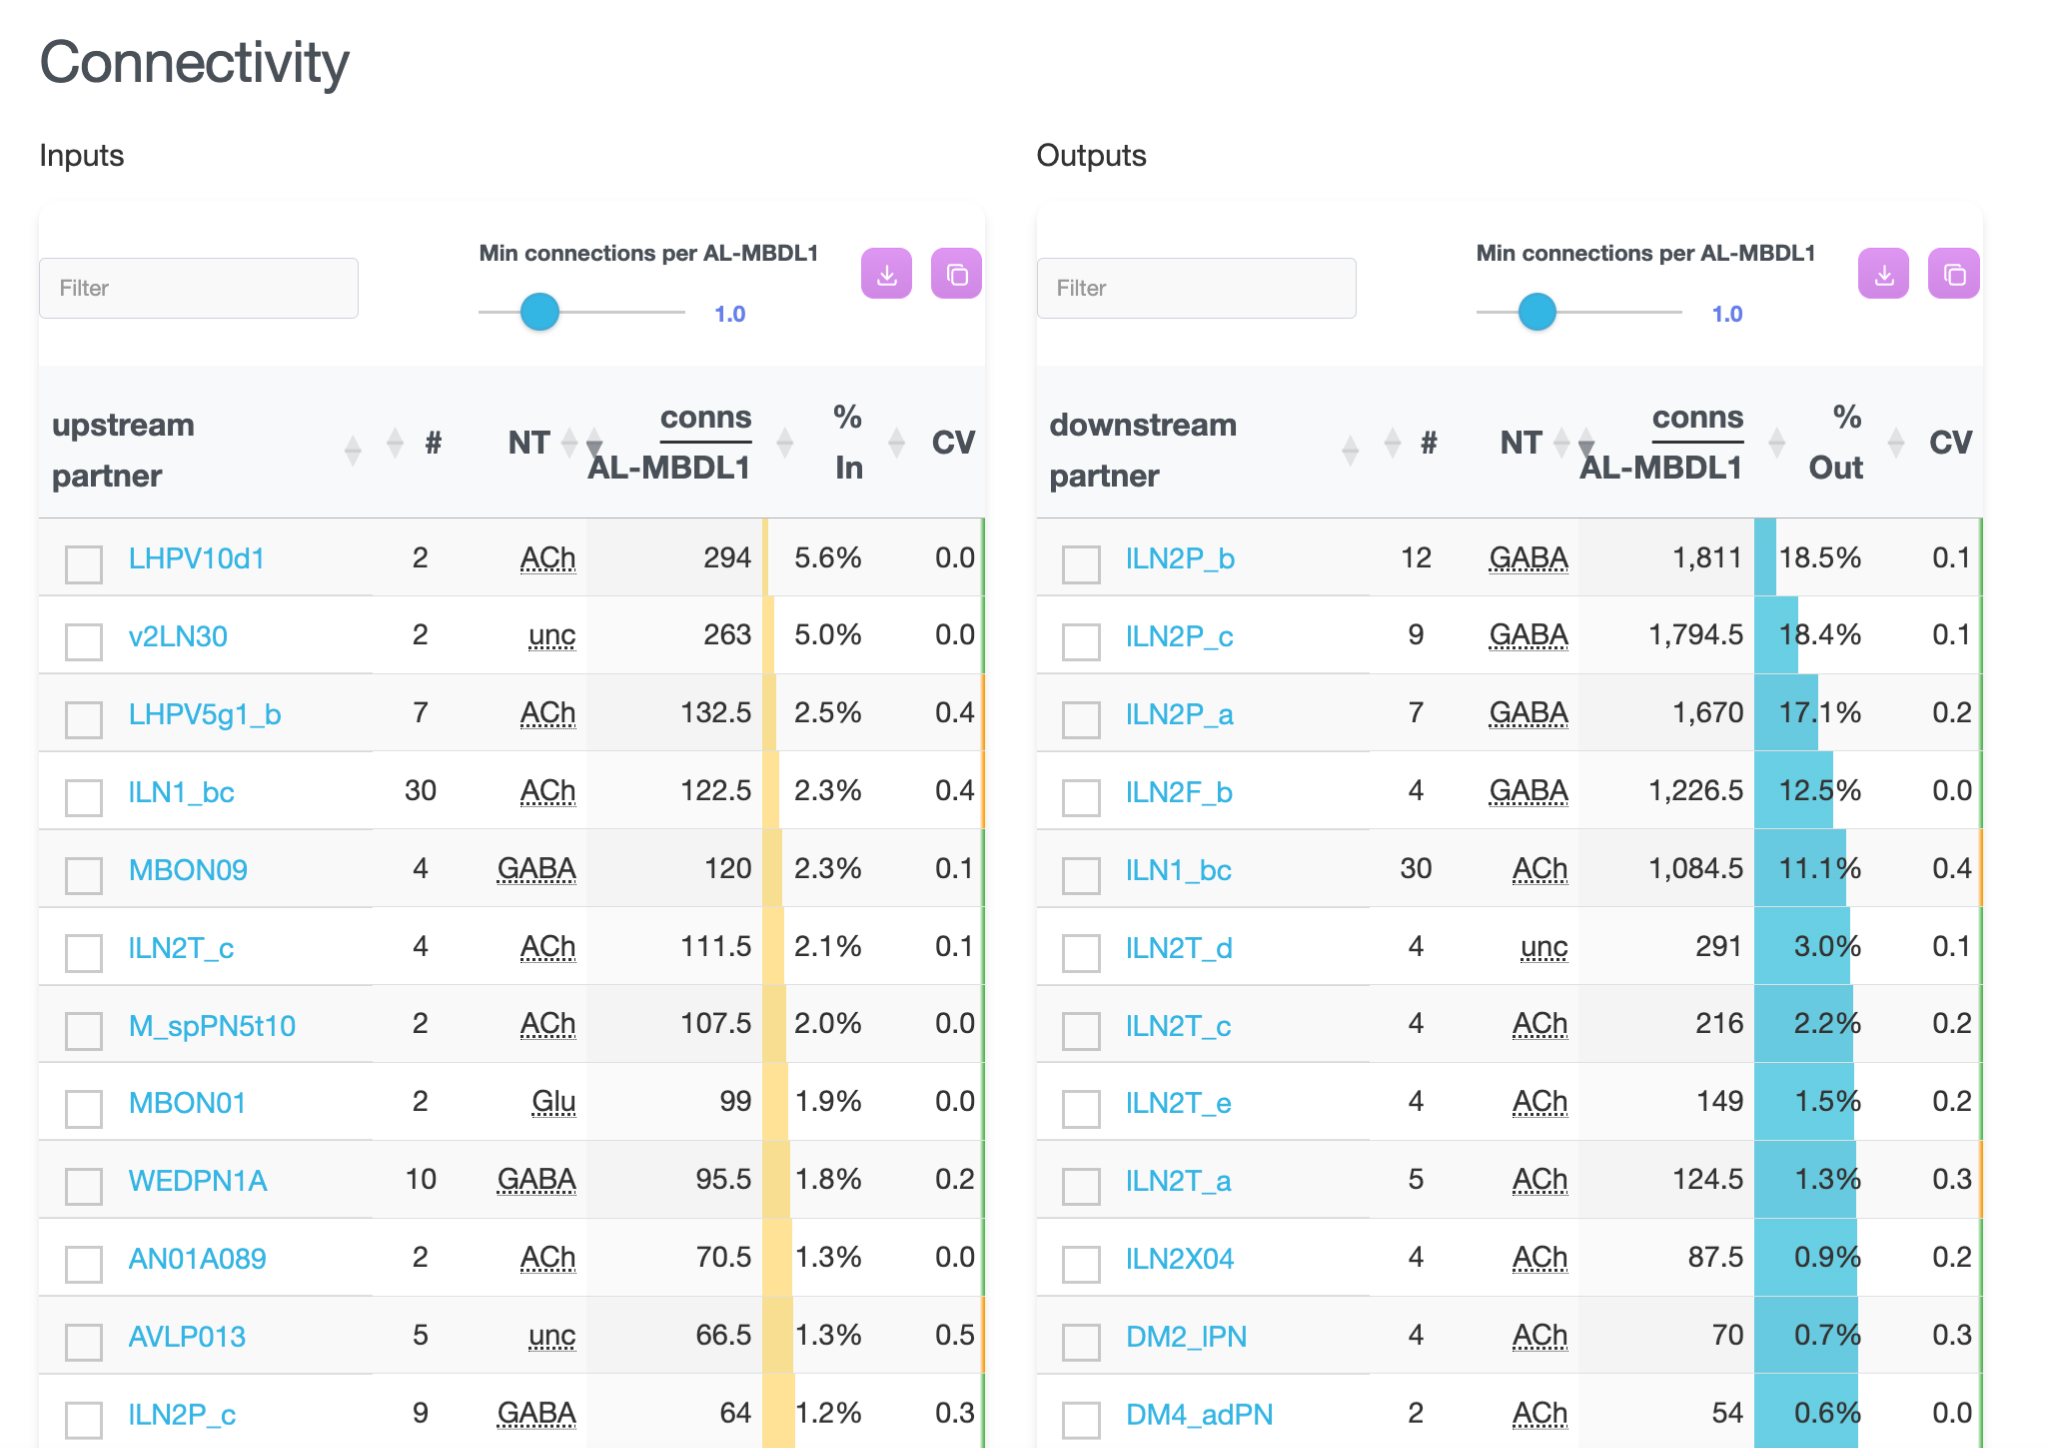The image size is (2048, 1448).
Task: Click the 18.5% value in ILN2P_b row
Action: (x=1819, y=558)
